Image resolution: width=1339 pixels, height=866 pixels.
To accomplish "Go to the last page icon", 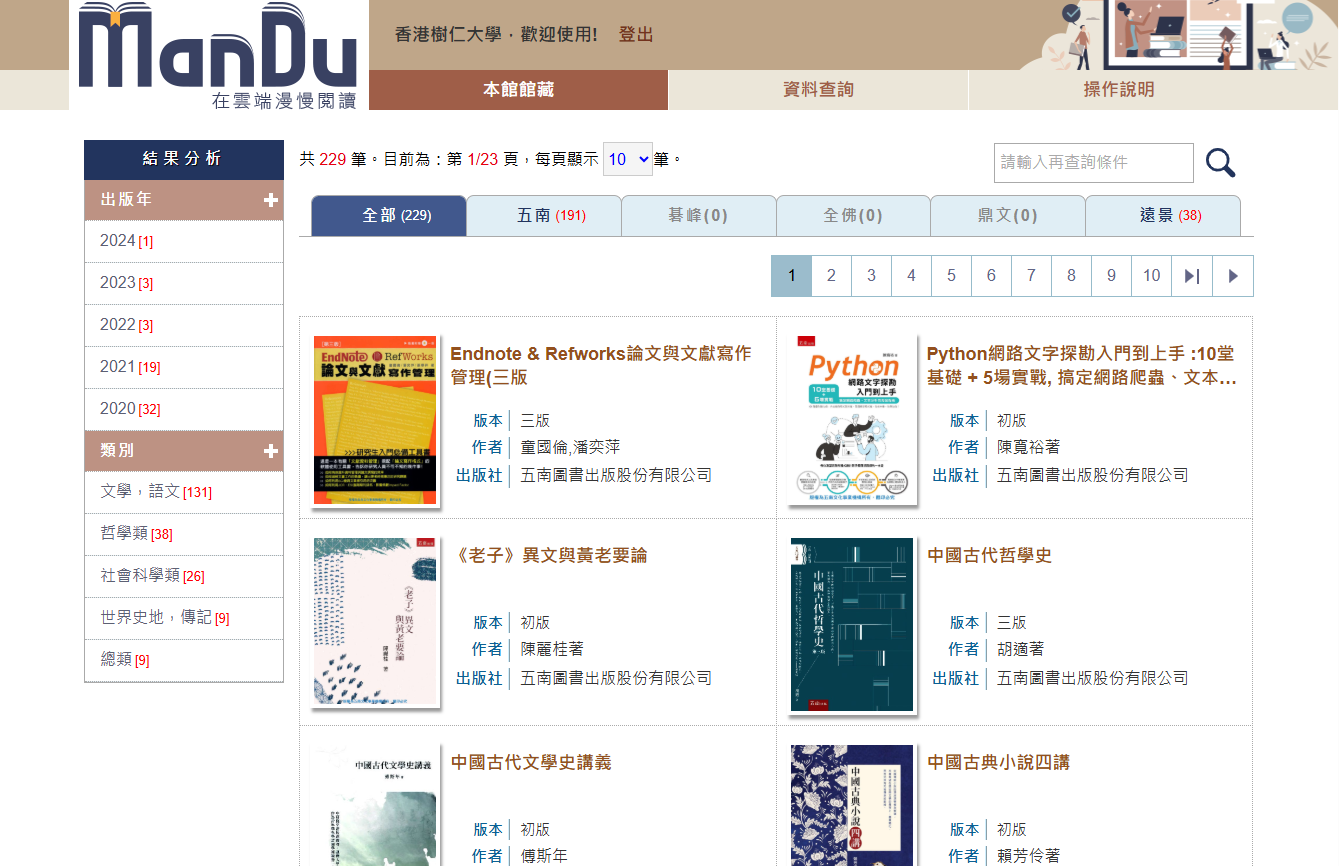I will point(1192,276).
